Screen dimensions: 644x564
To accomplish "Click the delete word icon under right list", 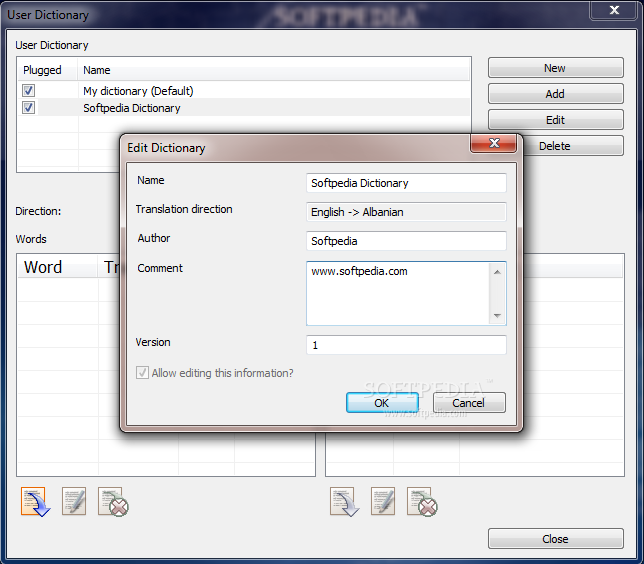I will point(422,502).
